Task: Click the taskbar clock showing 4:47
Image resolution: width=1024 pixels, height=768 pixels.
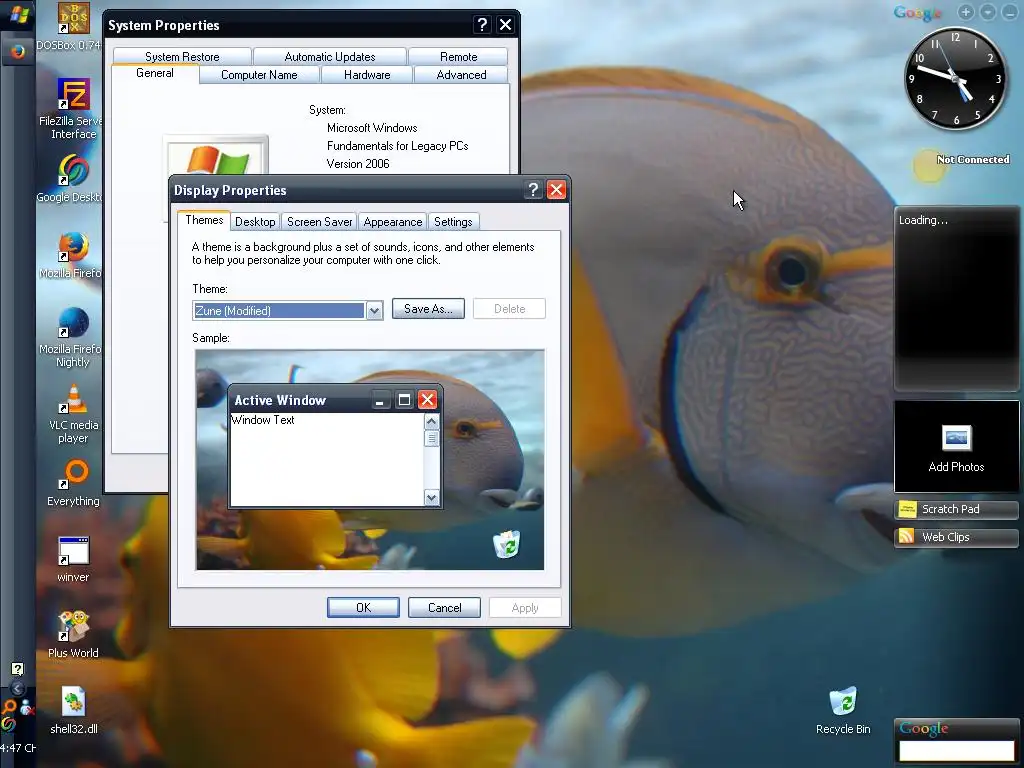Action: 18,748
